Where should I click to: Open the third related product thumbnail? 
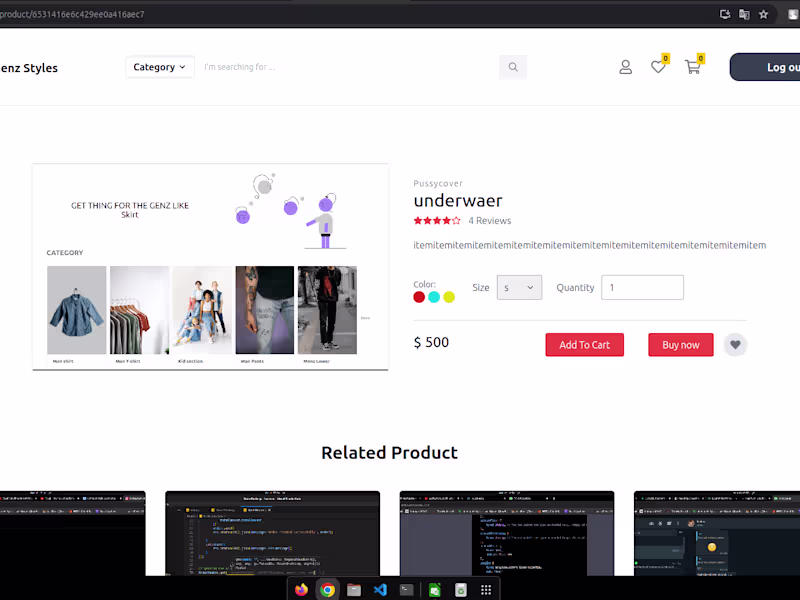[507, 533]
